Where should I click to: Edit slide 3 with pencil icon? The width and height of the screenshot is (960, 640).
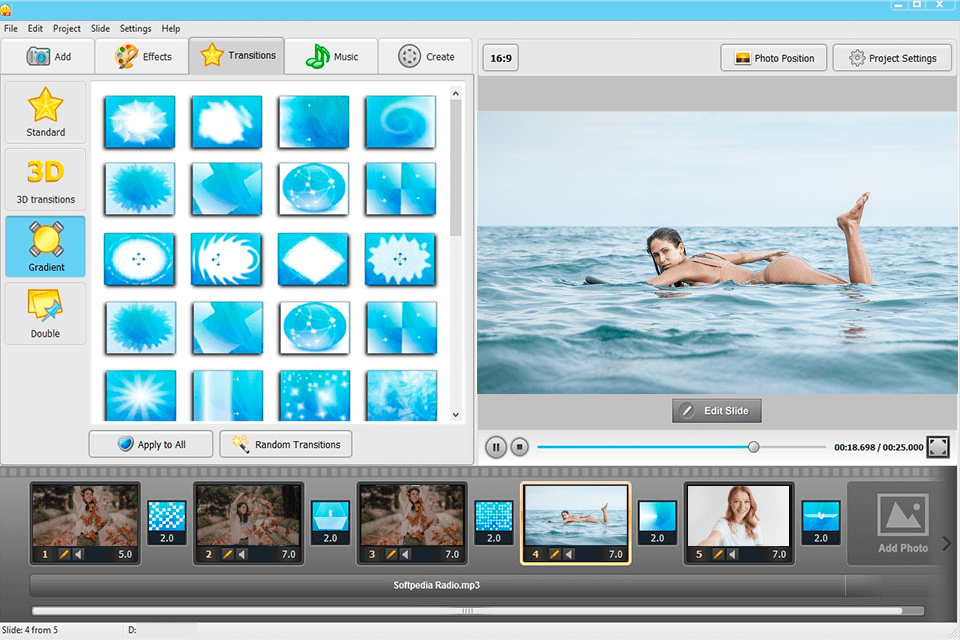tap(391, 554)
